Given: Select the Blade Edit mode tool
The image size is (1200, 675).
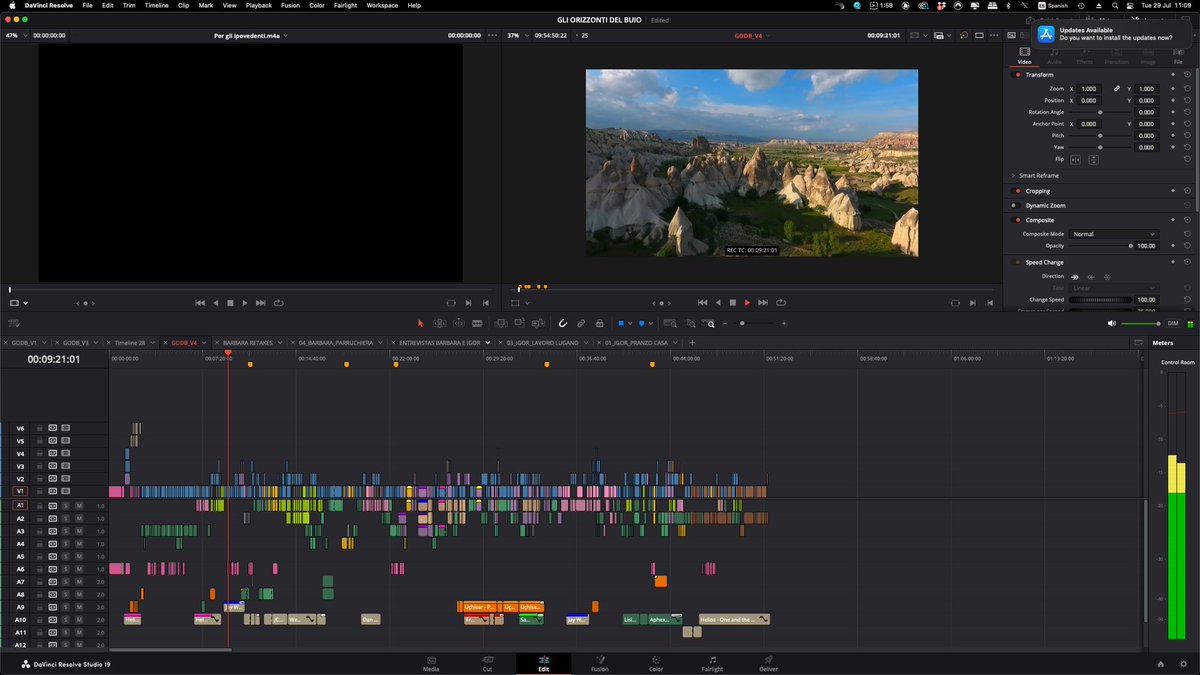Looking at the screenshot, I should click(x=476, y=323).
